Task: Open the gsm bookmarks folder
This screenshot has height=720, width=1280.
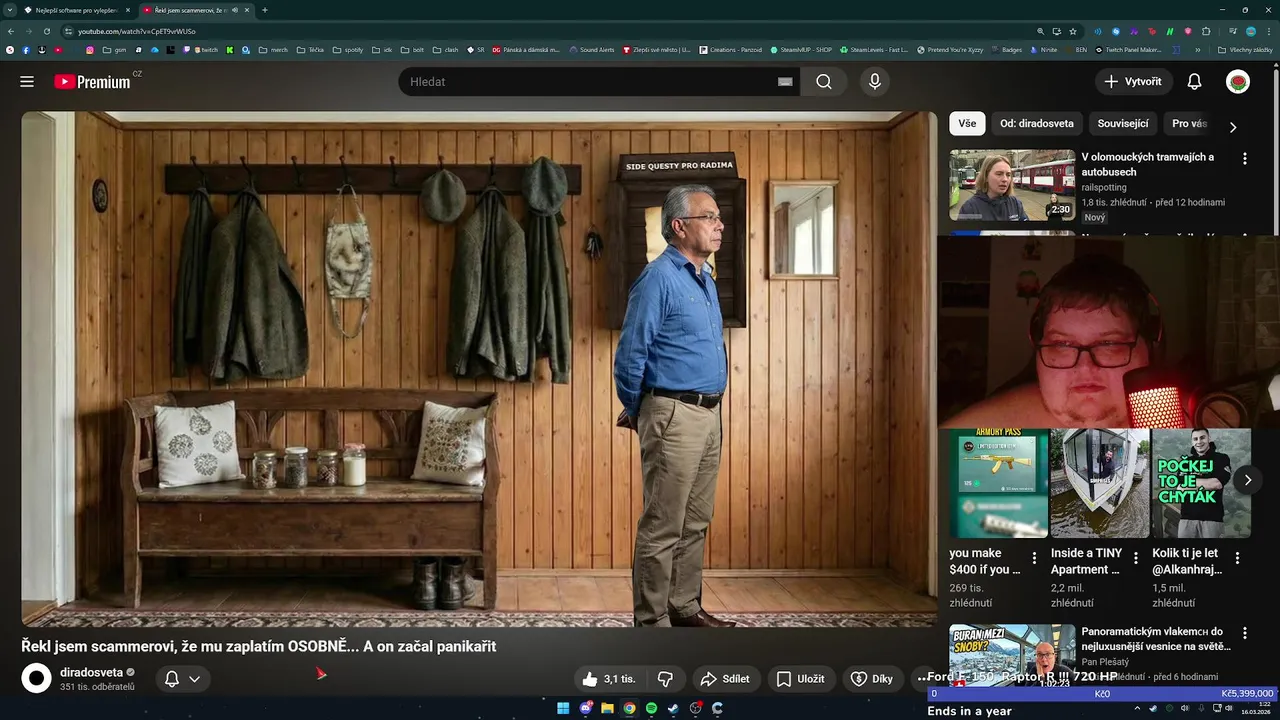Action: pos(114,49)
